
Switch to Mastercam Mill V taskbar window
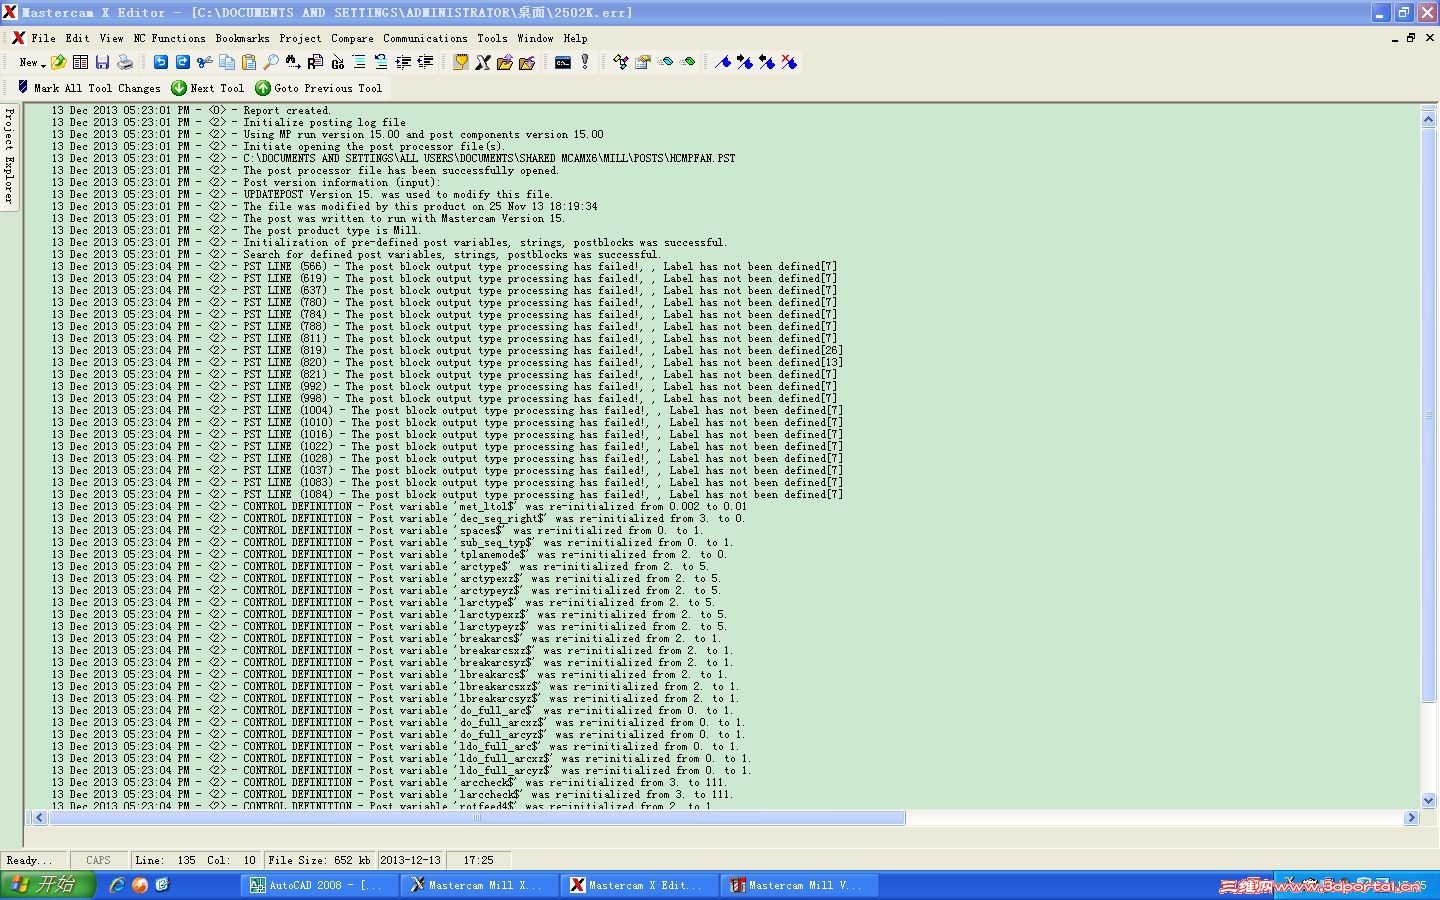[800, 885]
